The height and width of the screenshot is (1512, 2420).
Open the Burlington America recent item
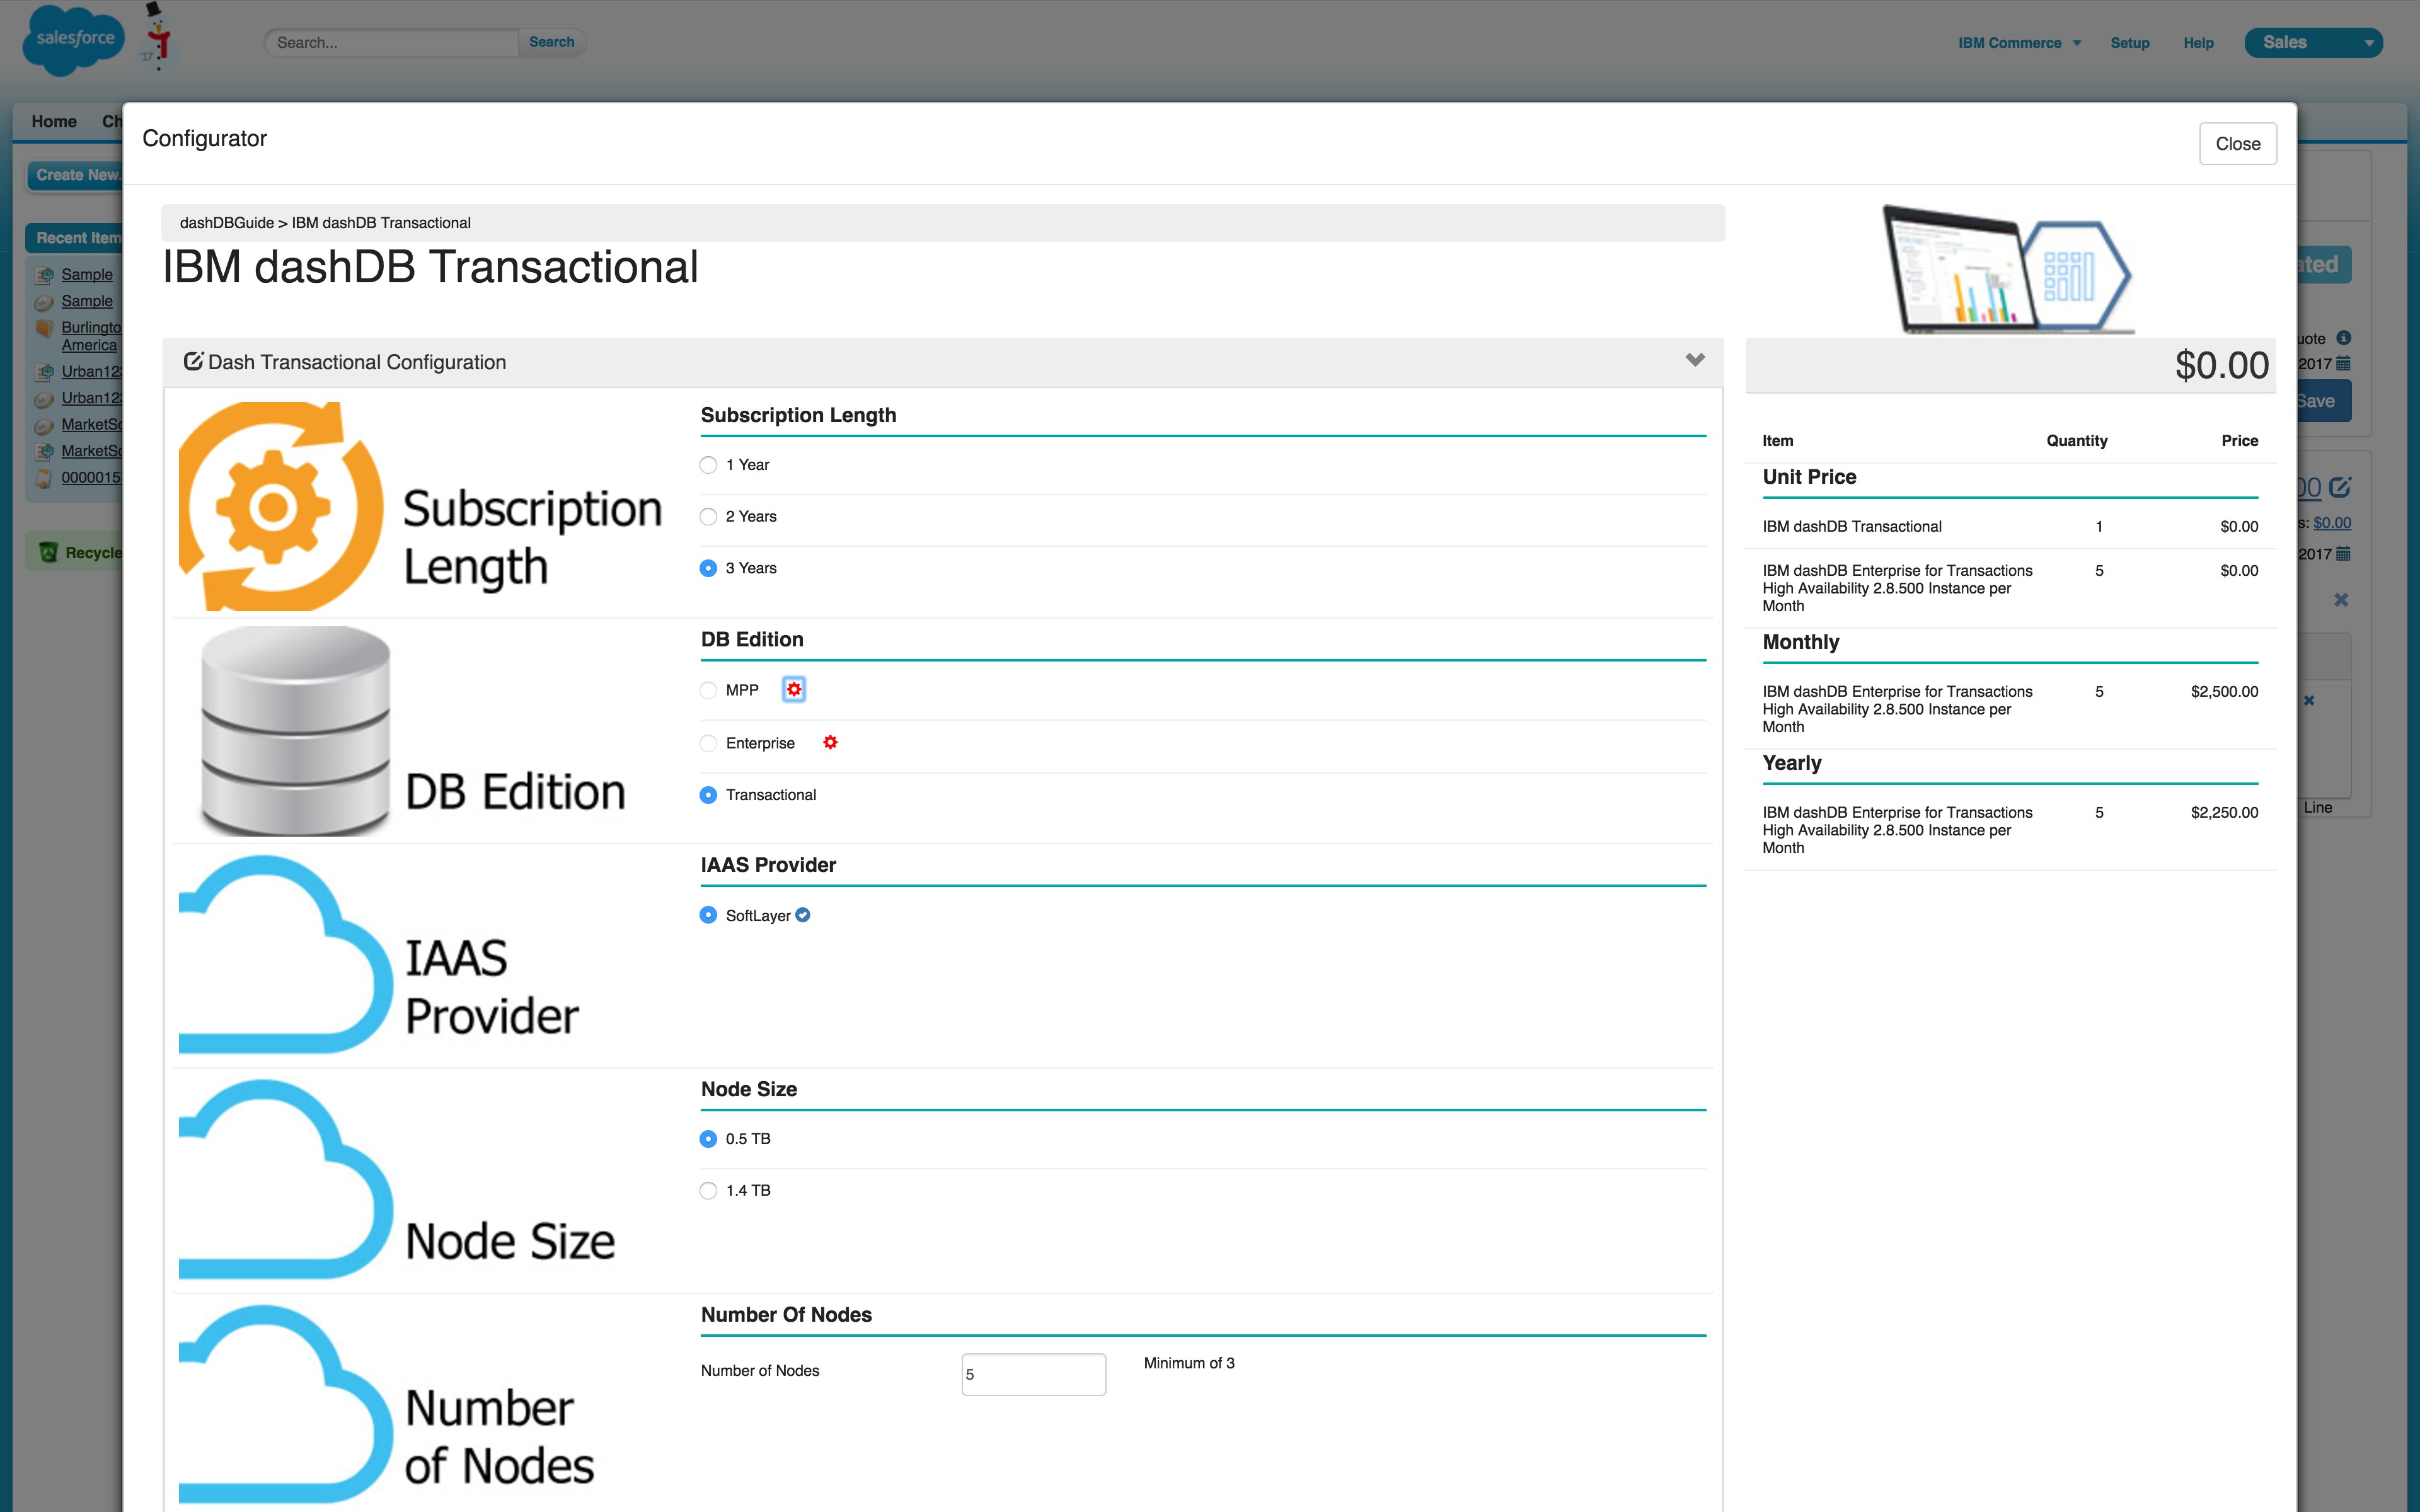pyautogui.click(x=90, y=336)
